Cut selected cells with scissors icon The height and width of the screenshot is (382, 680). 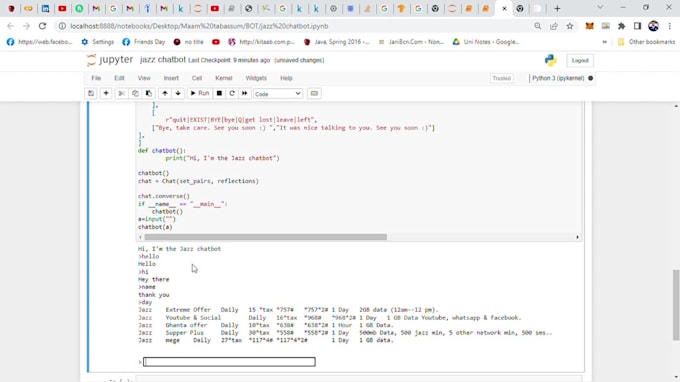click(x=122, y=94)
